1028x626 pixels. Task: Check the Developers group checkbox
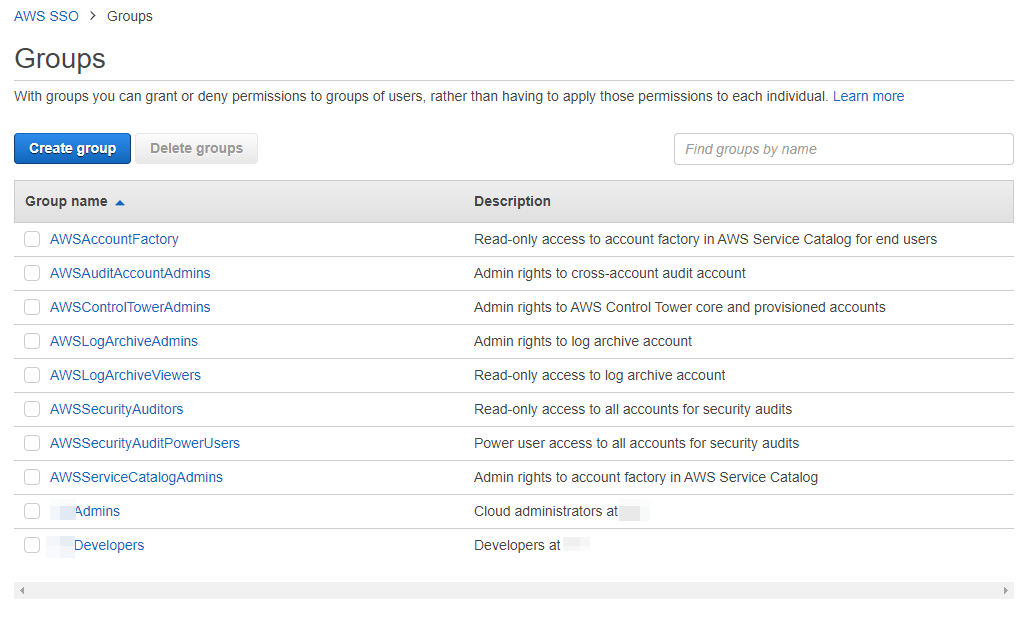click(31, 545)
